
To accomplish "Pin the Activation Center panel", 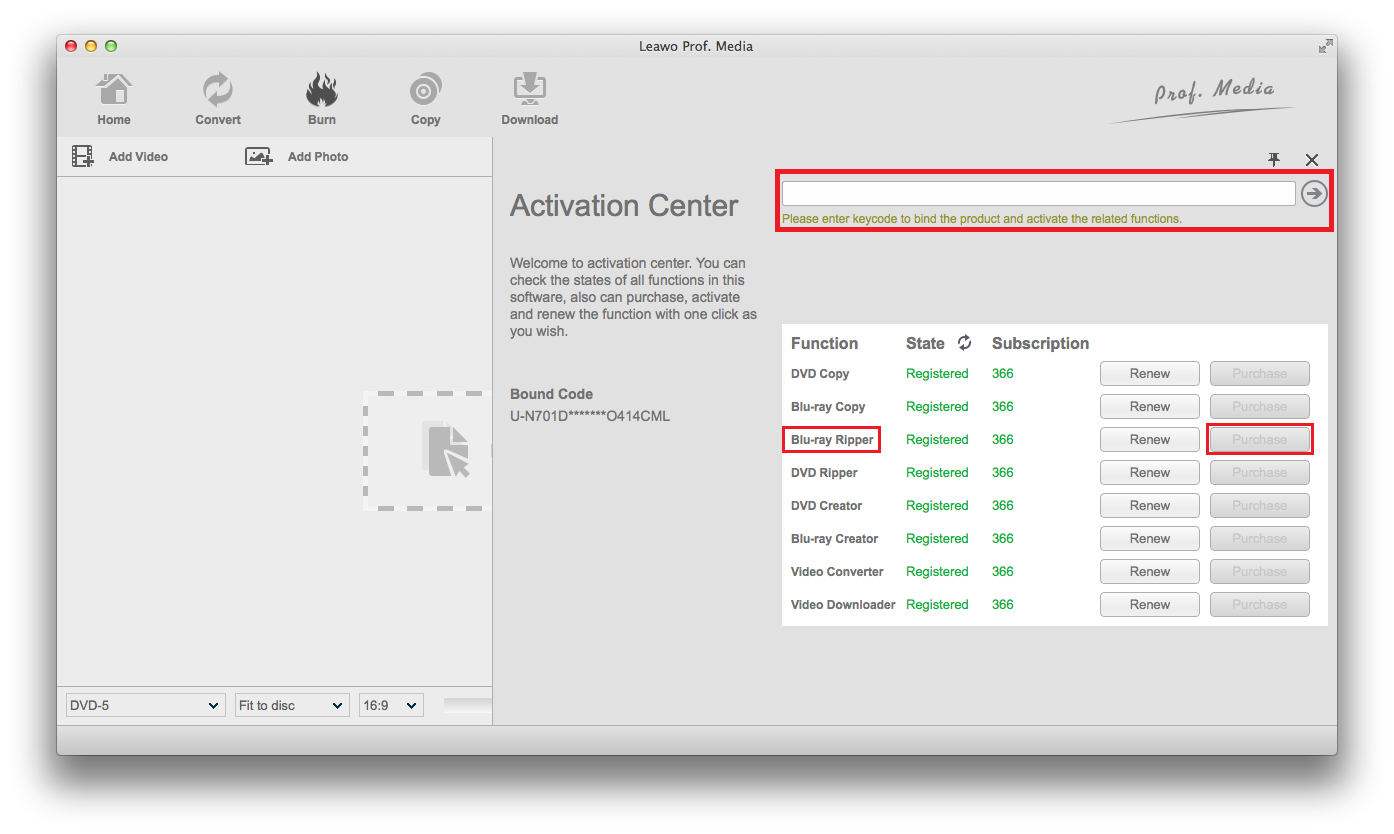I will 1274,160.
